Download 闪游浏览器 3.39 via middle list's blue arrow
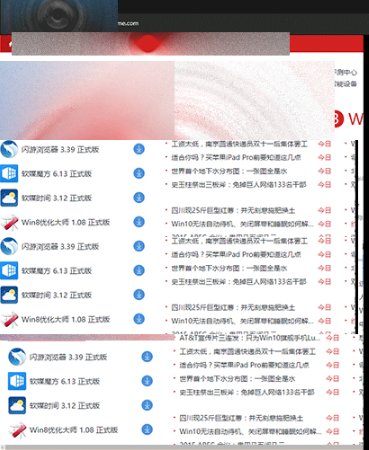Image resolution: width=369 pixels, height=450 pixels. [139, 246]
